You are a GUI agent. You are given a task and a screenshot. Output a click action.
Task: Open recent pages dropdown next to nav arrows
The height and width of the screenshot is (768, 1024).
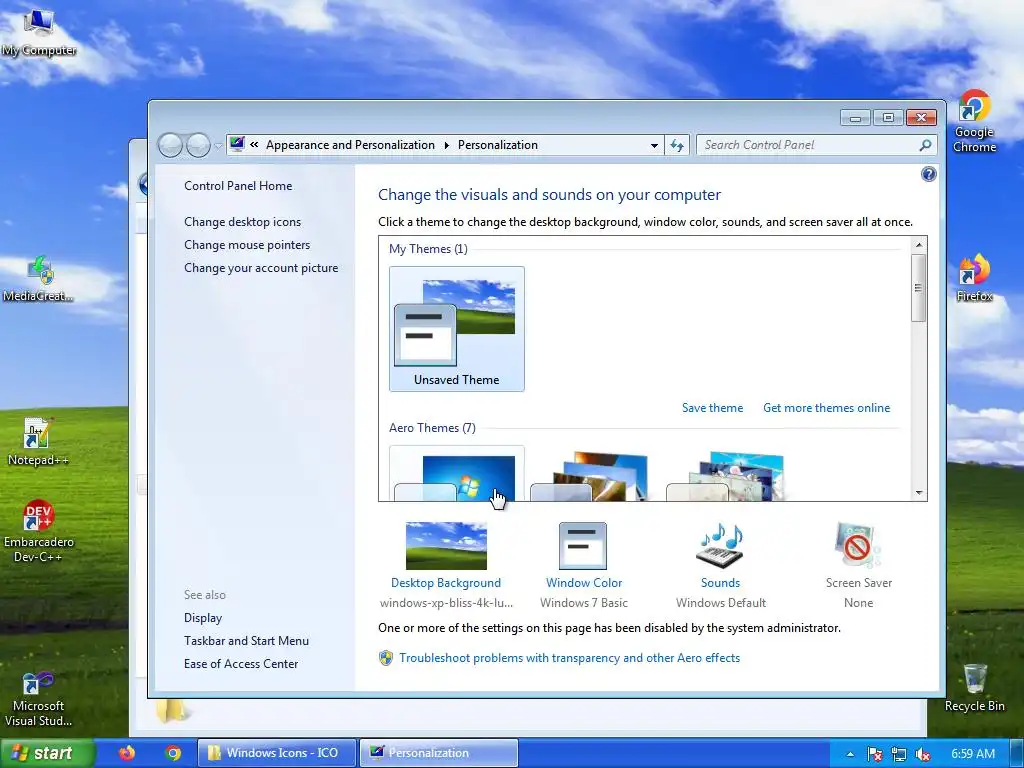(x=218, y=146)
